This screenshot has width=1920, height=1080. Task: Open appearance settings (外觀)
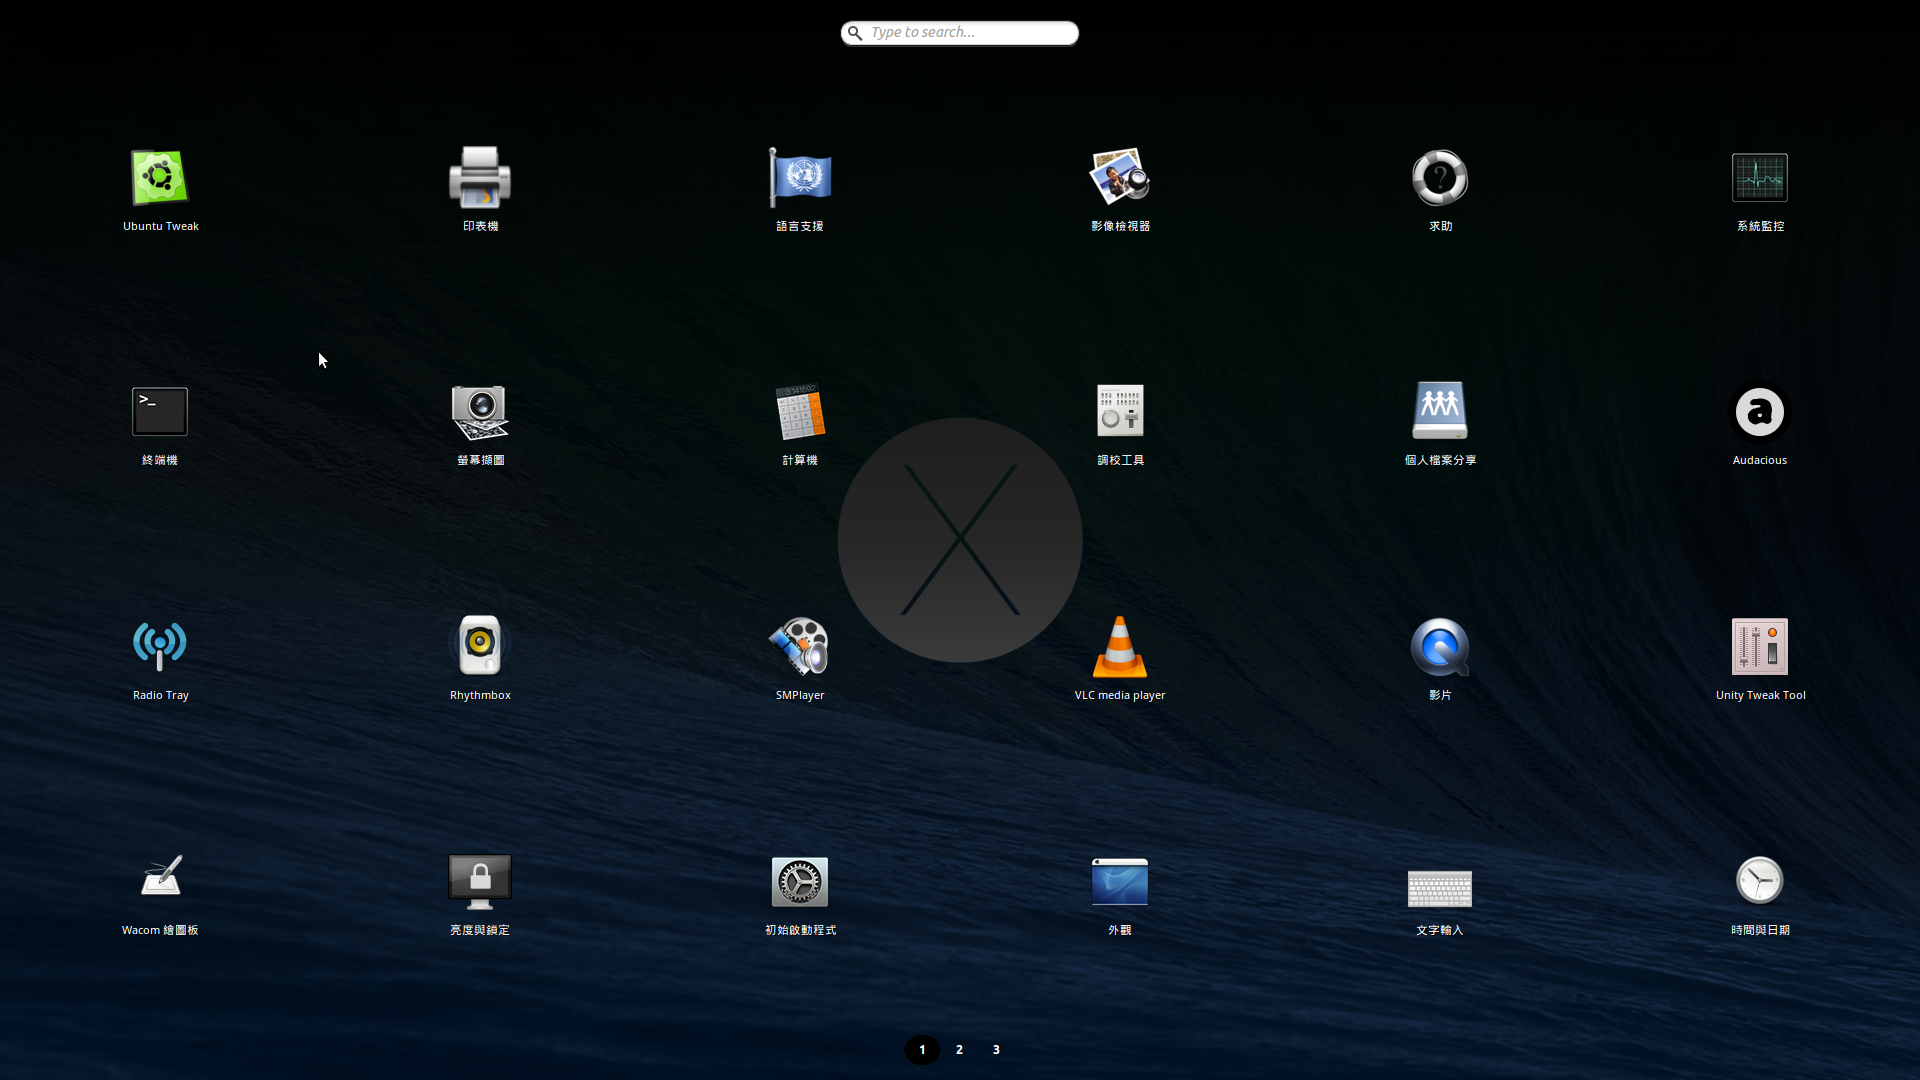coord(1120,881)
